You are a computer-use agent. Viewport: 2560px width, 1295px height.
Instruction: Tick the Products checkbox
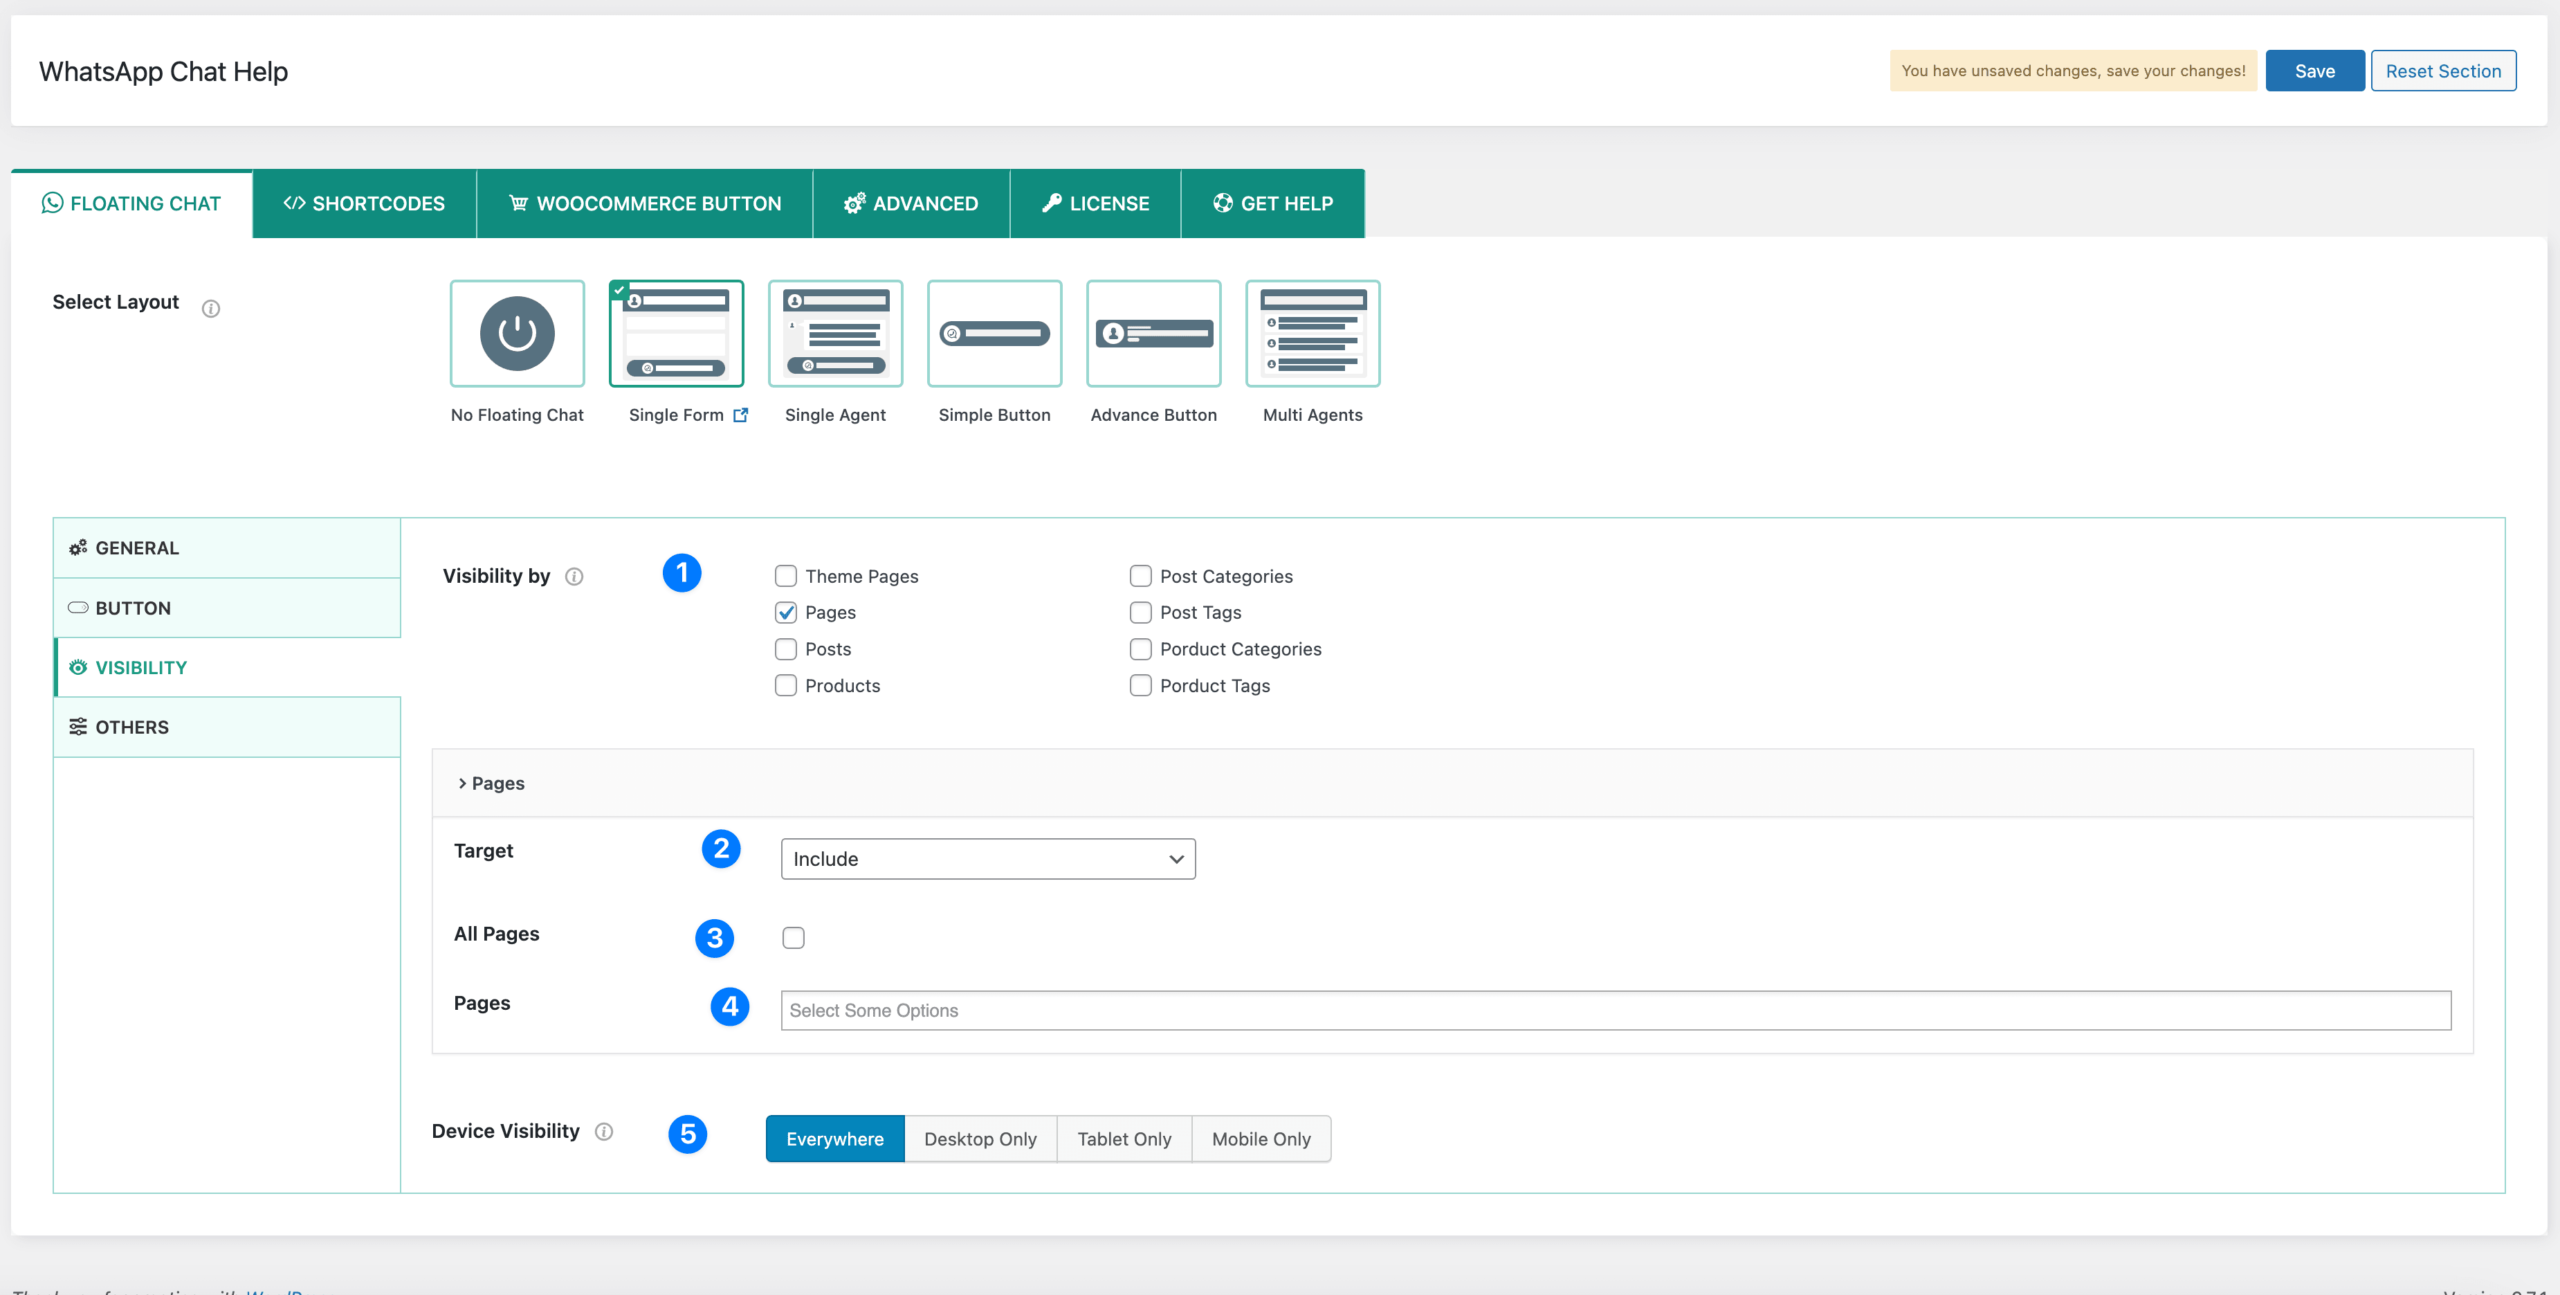pos(786,685)
